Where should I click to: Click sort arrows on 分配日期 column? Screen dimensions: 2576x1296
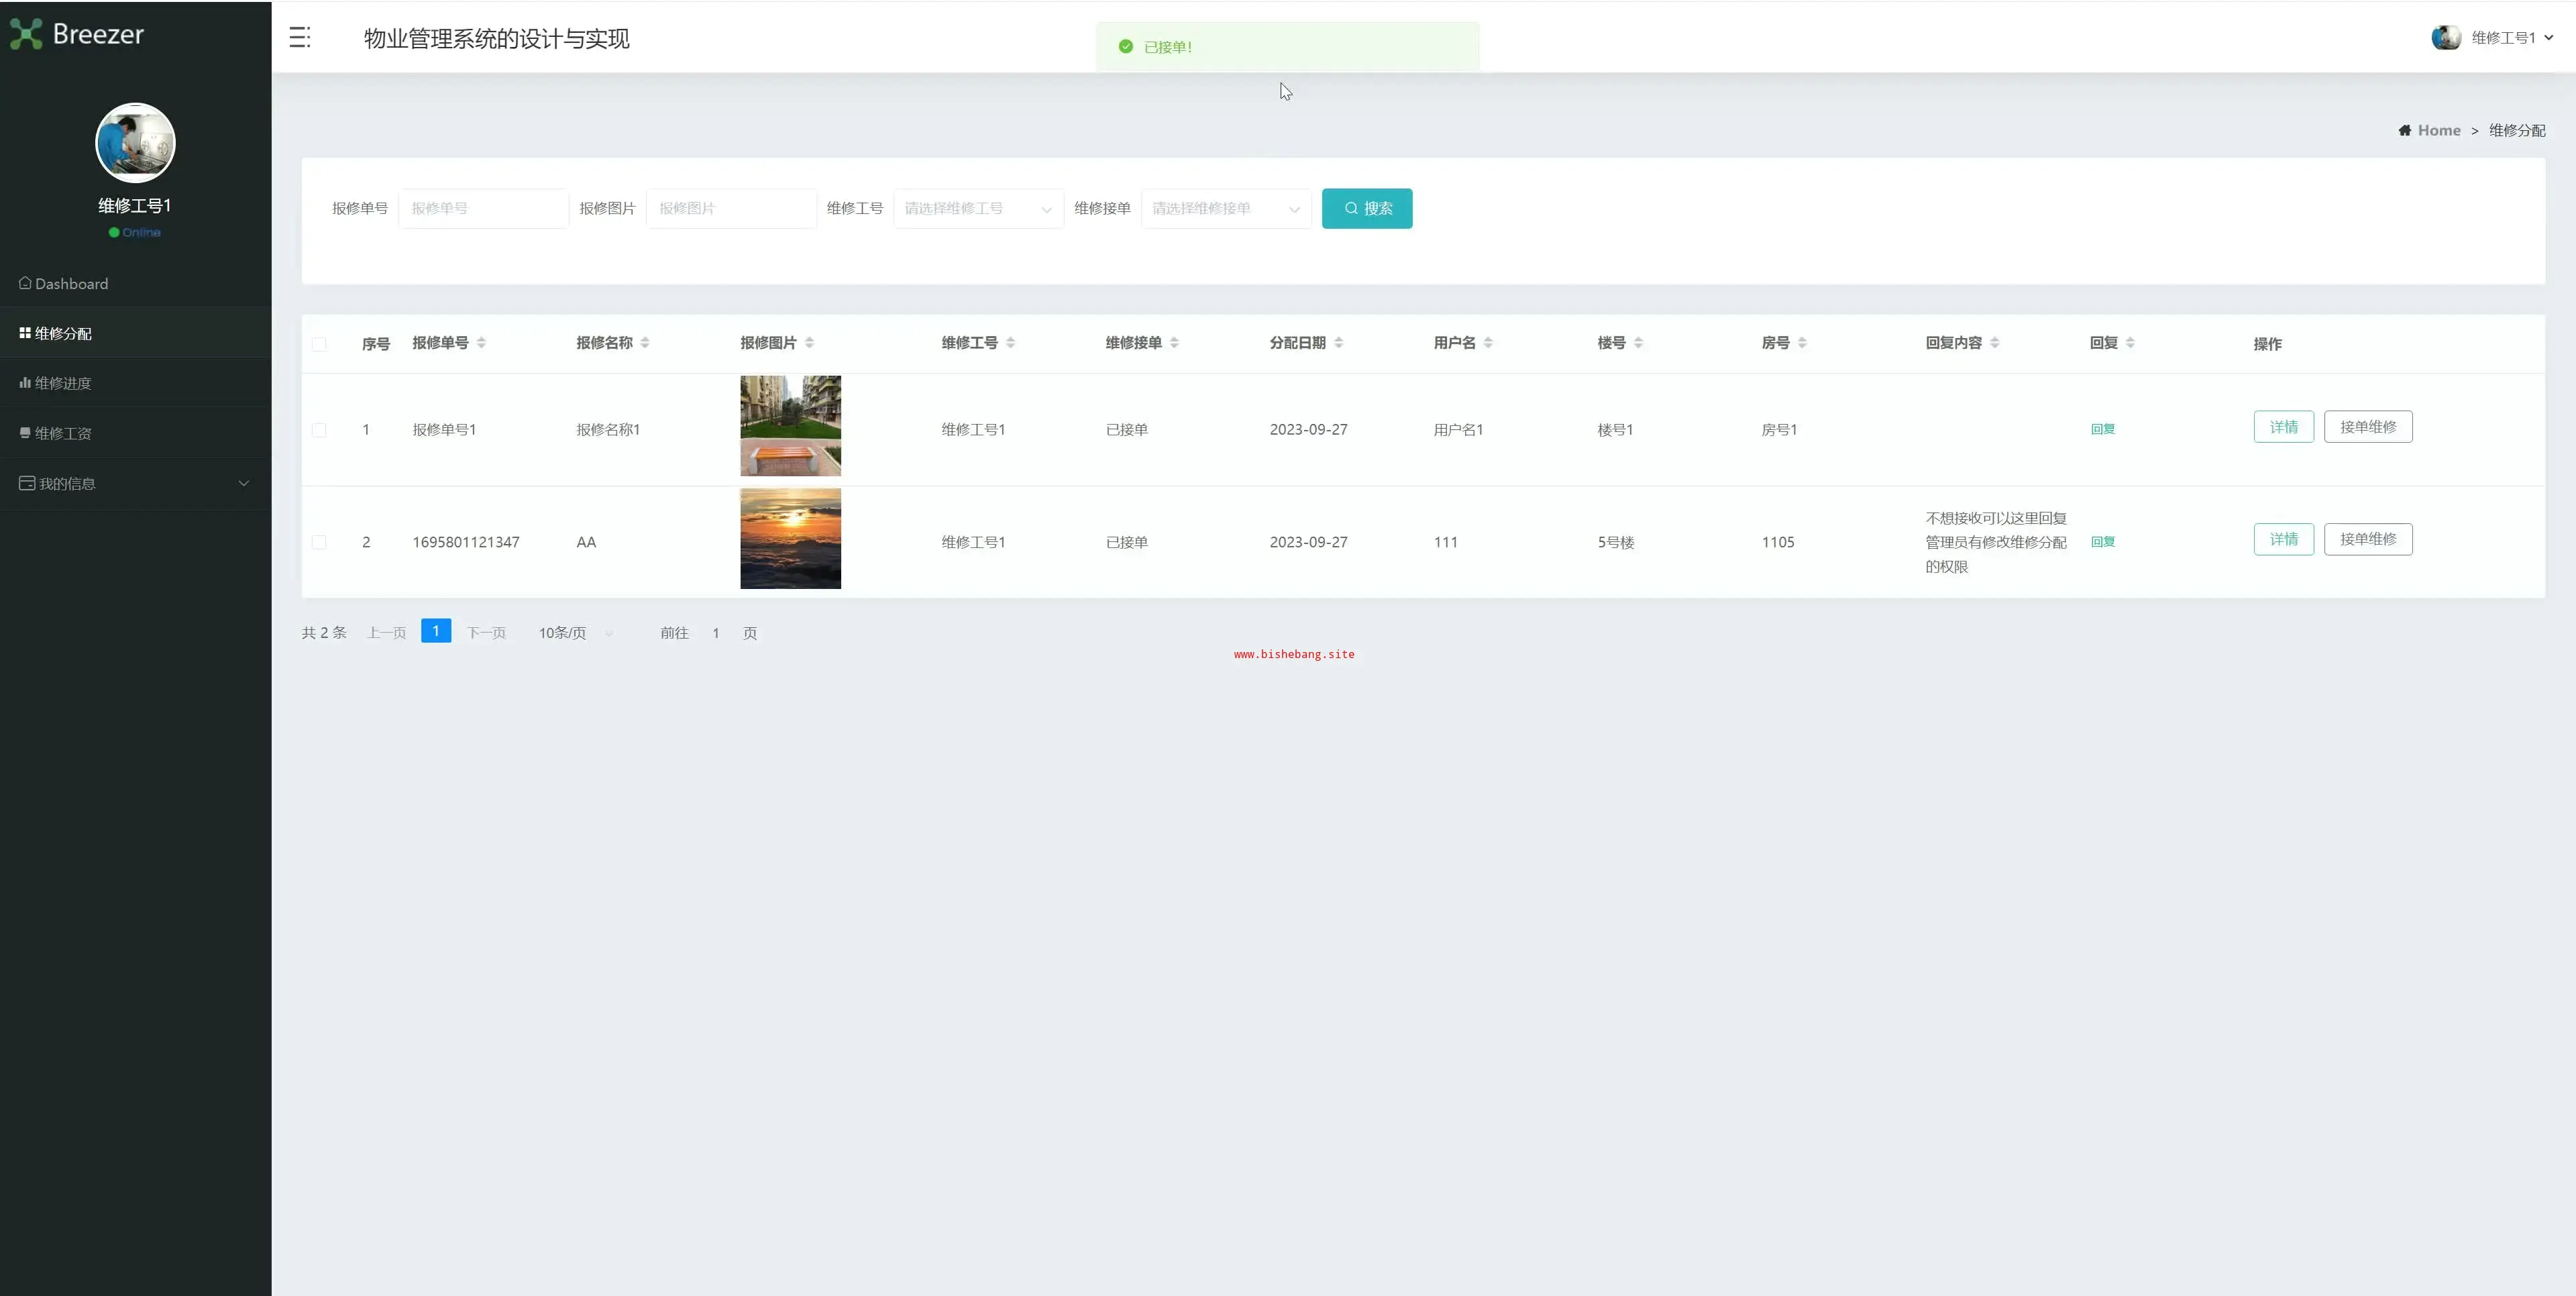[1338, 343]
